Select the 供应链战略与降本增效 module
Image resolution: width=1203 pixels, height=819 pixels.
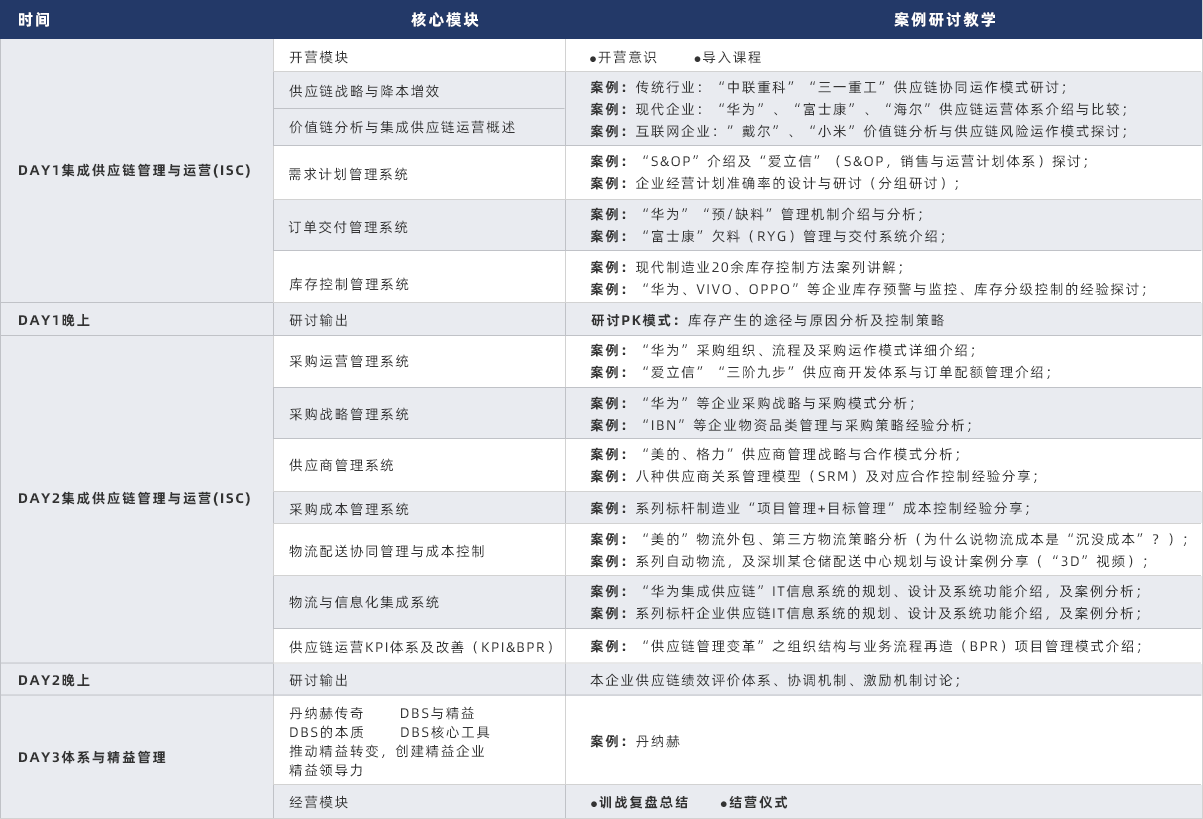tap(419, 90)
